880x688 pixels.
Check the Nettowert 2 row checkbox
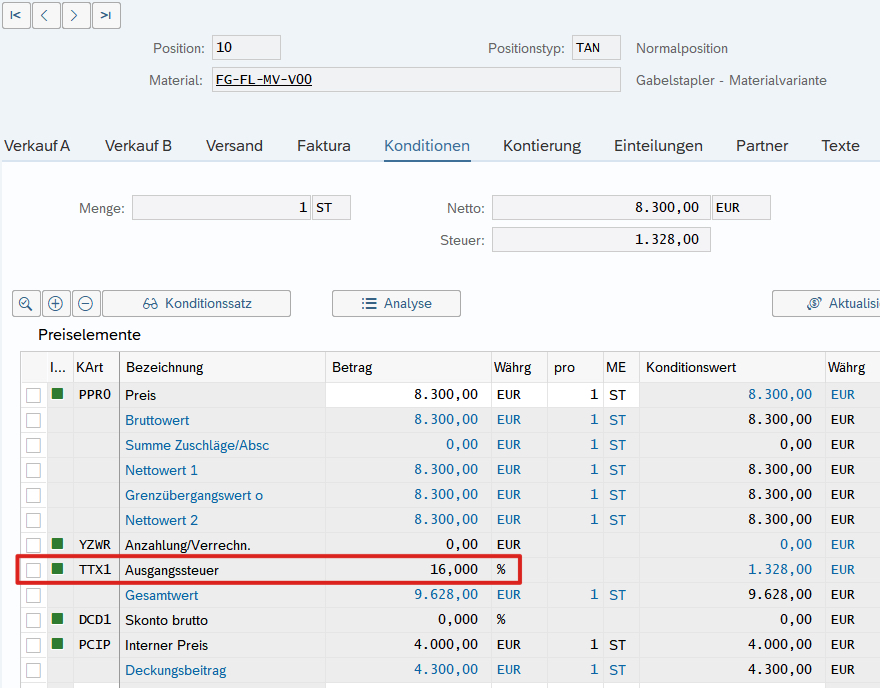pyautogui.click(x=34, y=520)
